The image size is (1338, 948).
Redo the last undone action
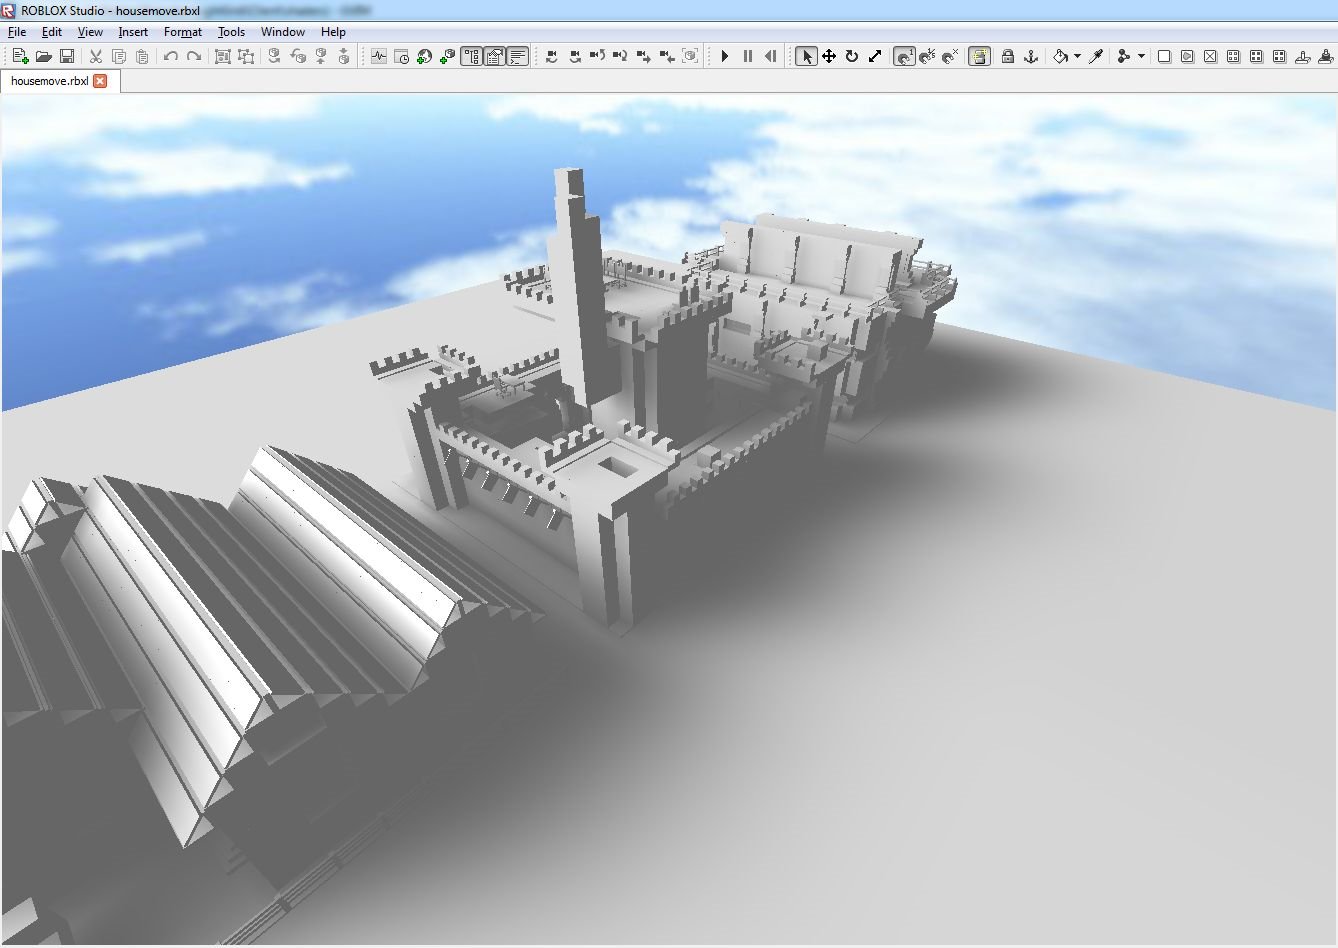[194, 57]
